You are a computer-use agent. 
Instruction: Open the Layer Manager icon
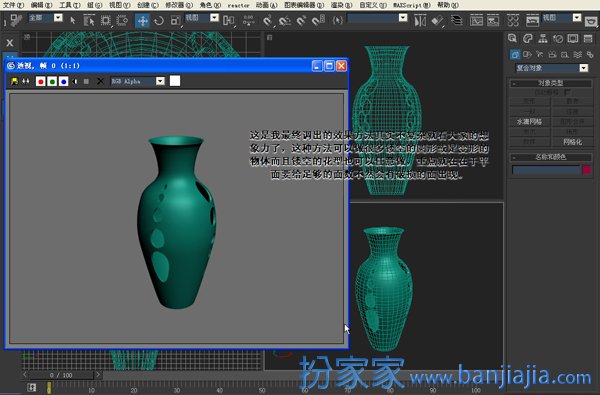457,20
